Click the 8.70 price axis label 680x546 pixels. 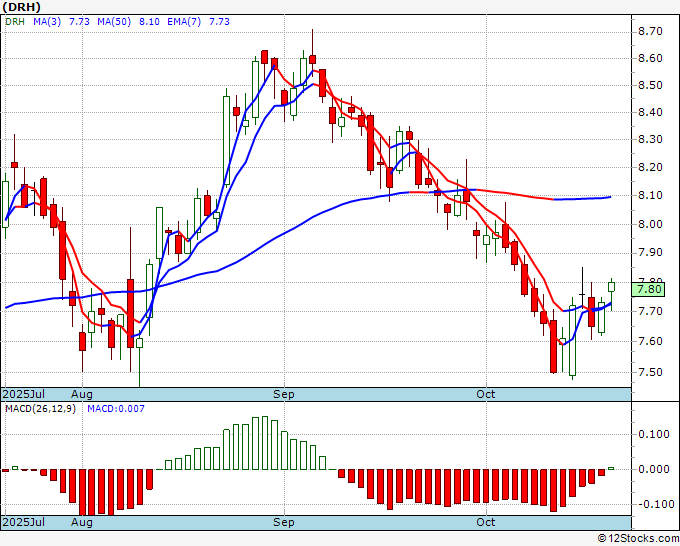[x=650, y=31]
